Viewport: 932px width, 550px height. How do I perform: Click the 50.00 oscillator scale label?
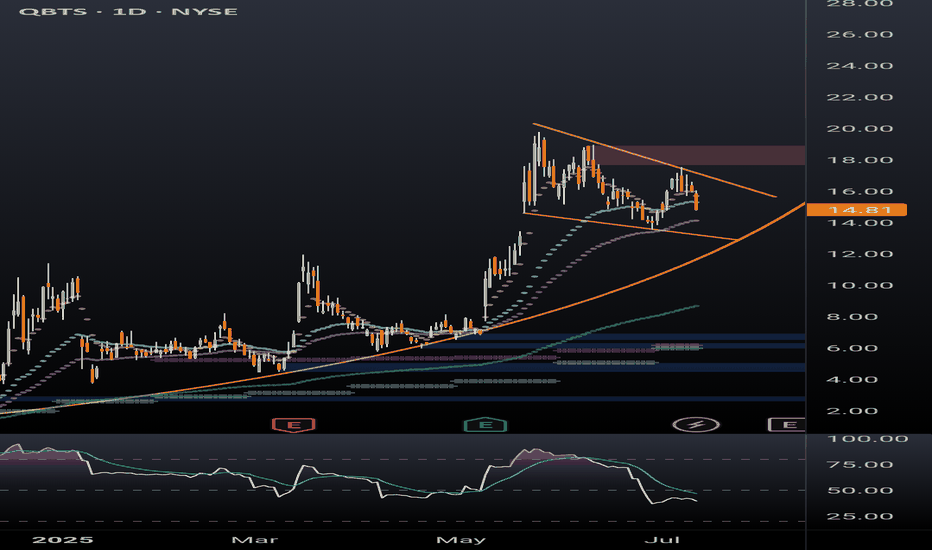pyautogui.click(x=859, y=491)
